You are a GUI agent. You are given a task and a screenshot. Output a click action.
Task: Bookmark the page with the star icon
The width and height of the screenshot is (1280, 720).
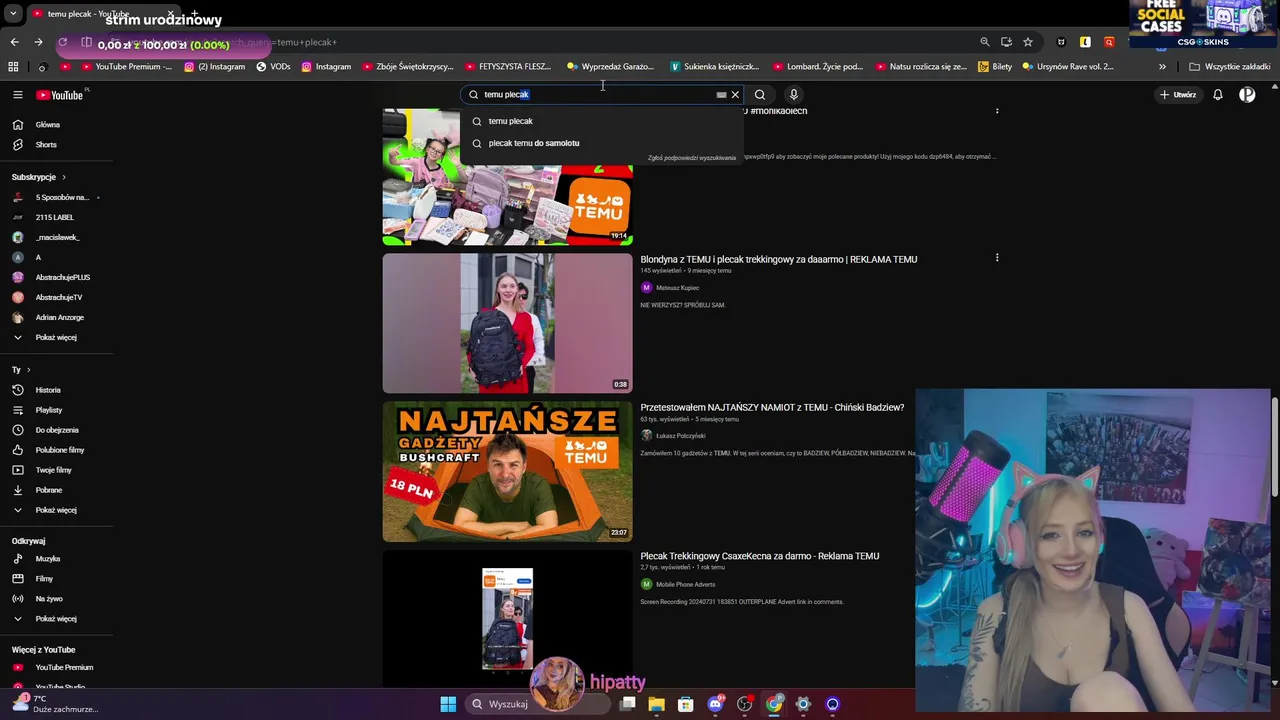tap(1027, 42)
